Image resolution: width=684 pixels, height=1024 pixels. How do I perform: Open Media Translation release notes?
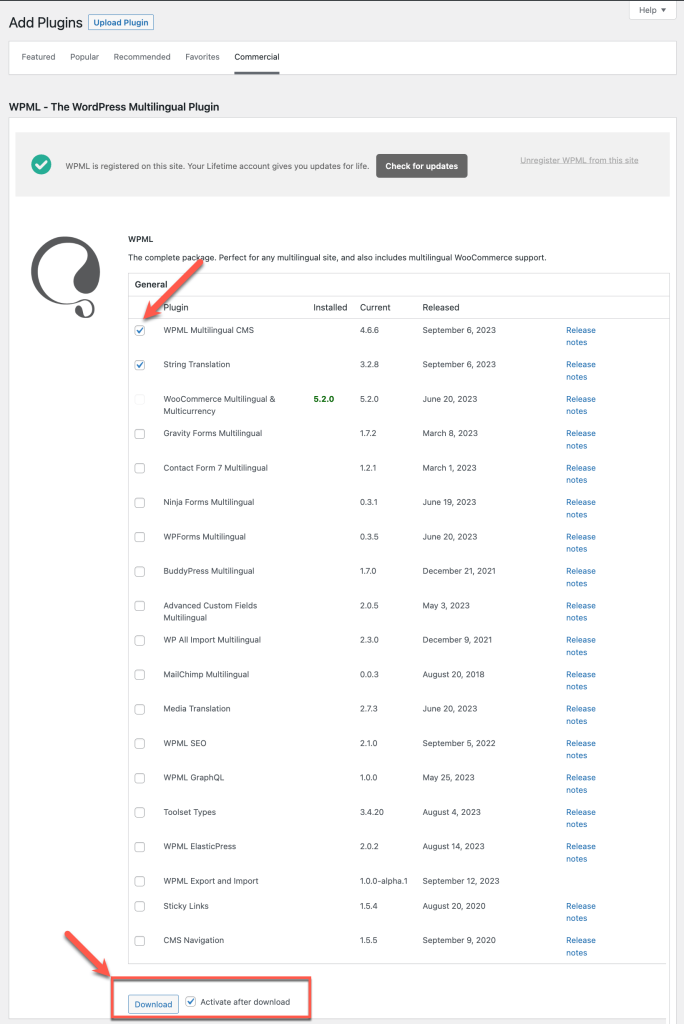[581, 715]
